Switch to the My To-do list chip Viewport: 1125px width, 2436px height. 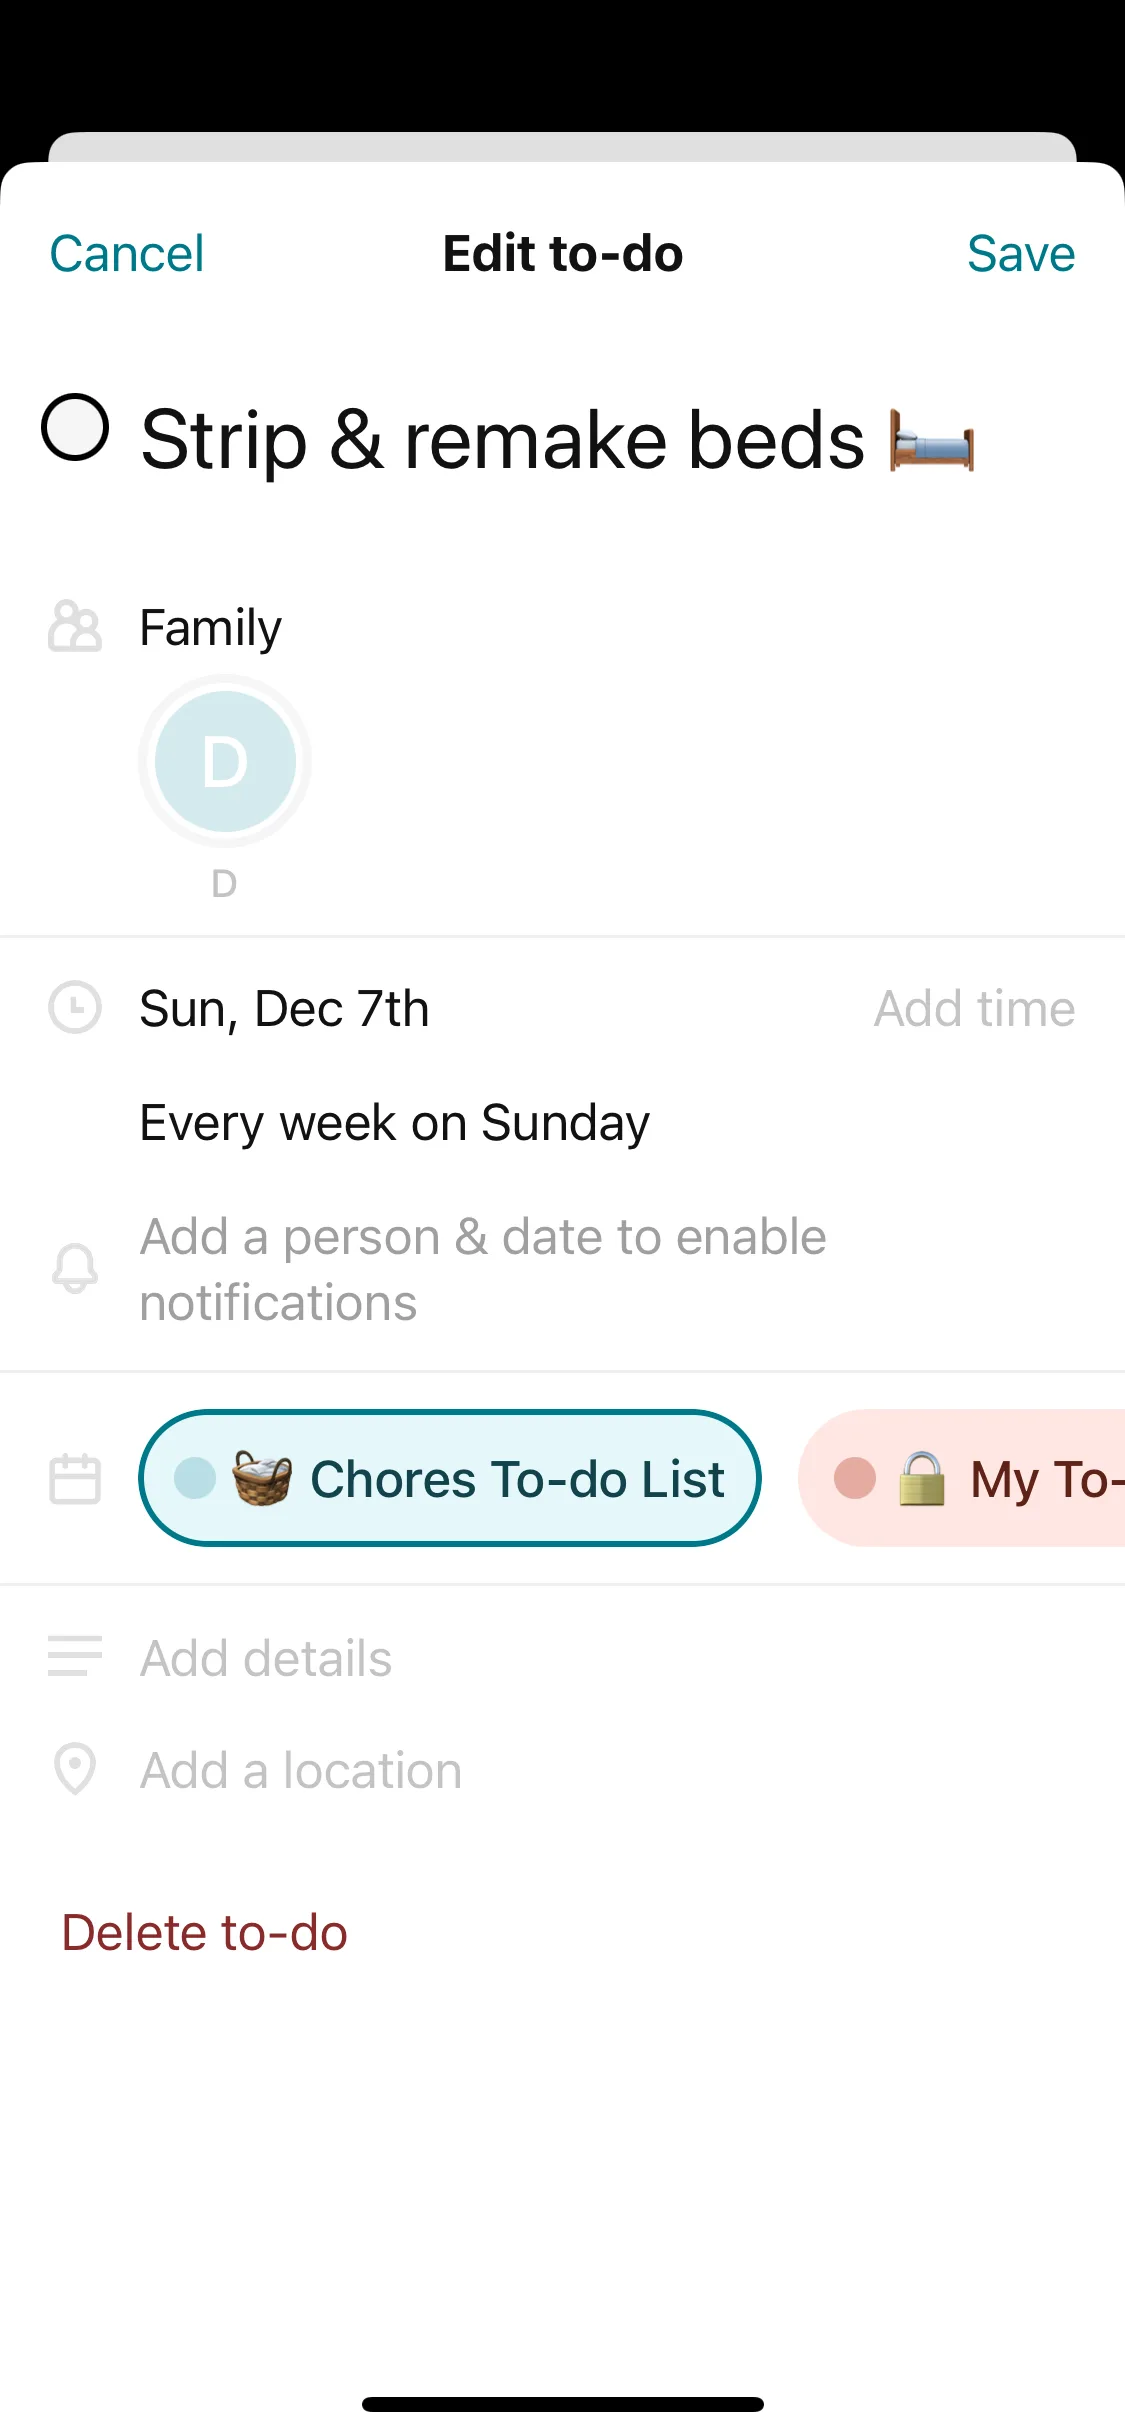[1040, 1478]
